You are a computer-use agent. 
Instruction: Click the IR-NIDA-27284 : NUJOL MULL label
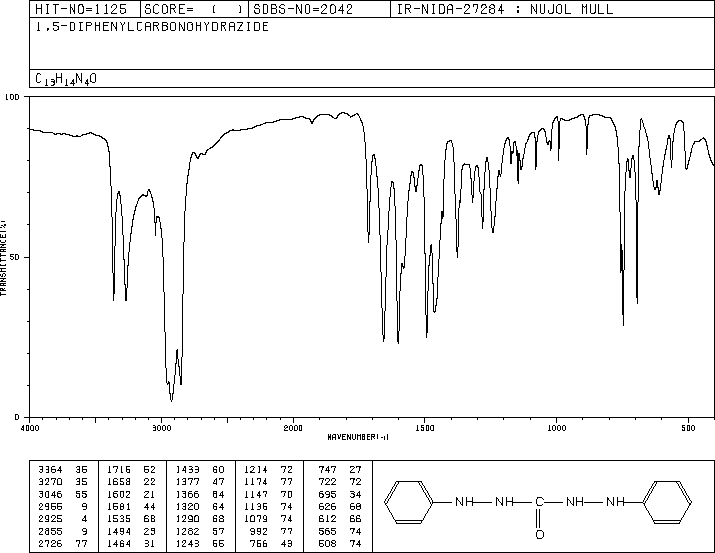click(x=505, y=9)
